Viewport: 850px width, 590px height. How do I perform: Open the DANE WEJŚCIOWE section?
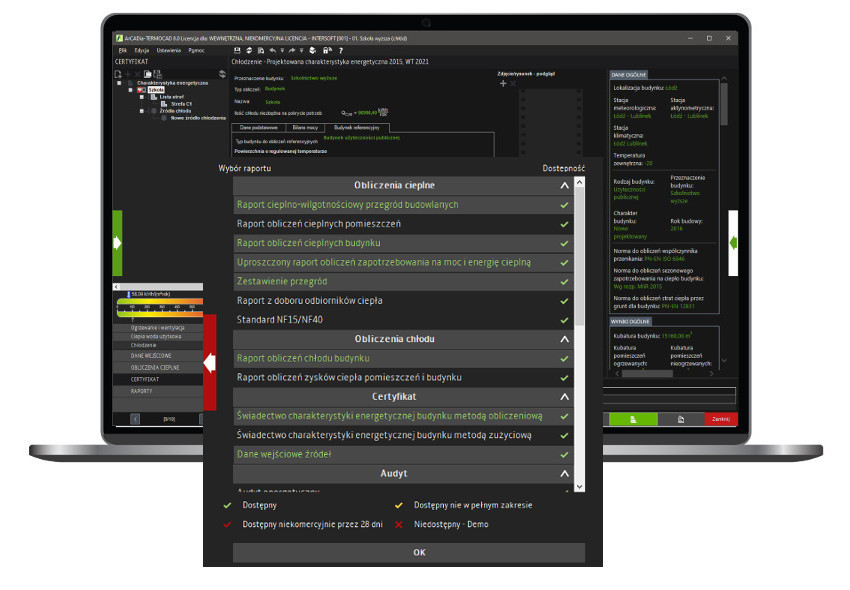158,356
